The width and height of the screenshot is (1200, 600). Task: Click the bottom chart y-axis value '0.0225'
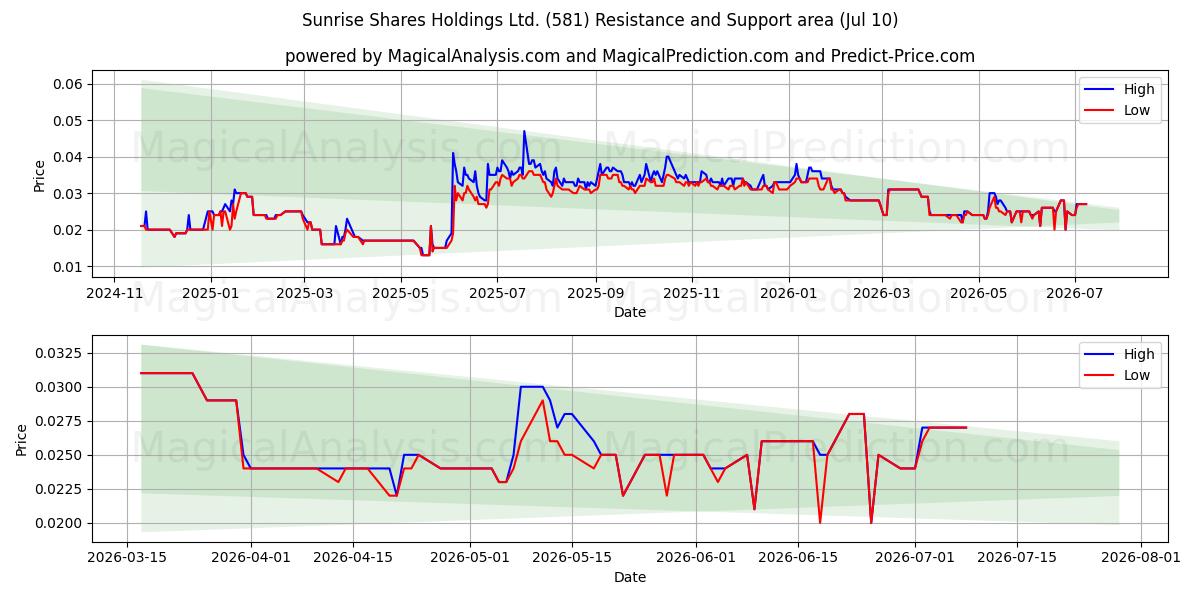click(x=59, y=489)
